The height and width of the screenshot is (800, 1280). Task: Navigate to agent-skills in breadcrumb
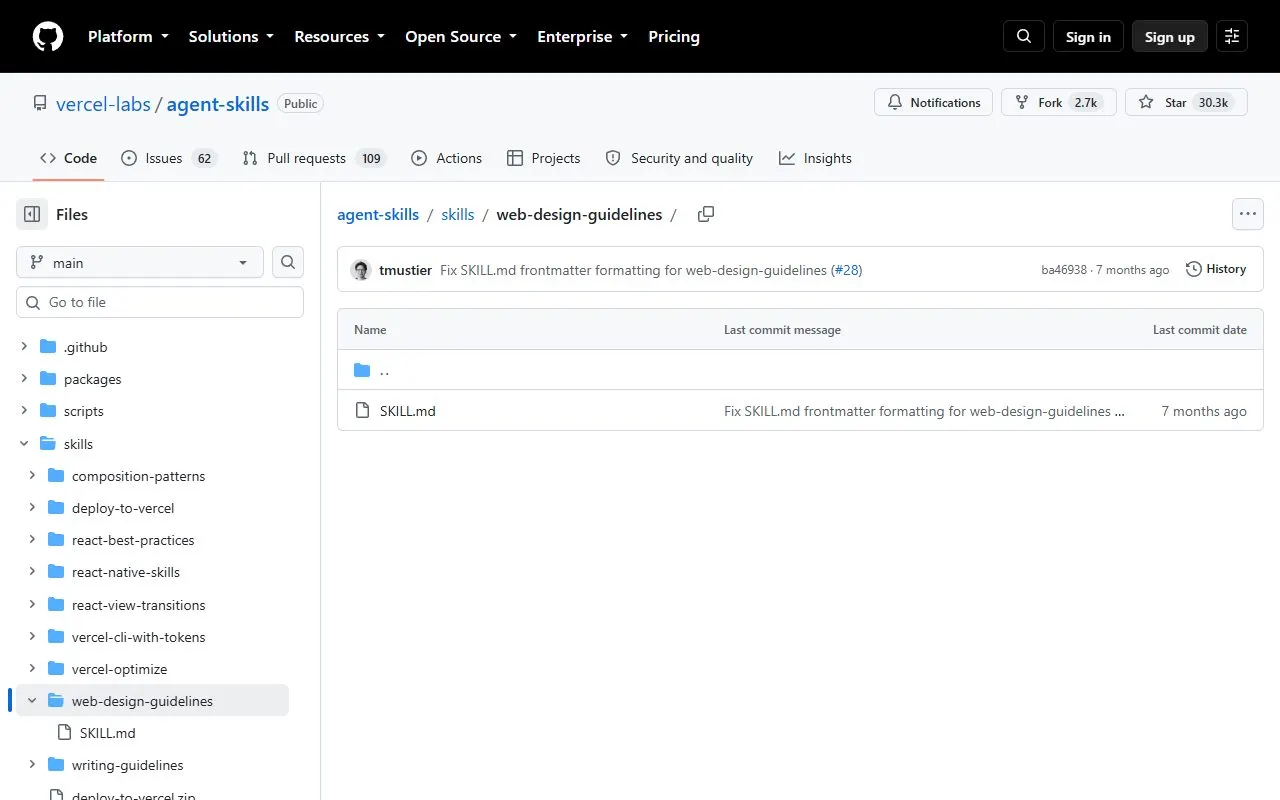pos(378,214)
